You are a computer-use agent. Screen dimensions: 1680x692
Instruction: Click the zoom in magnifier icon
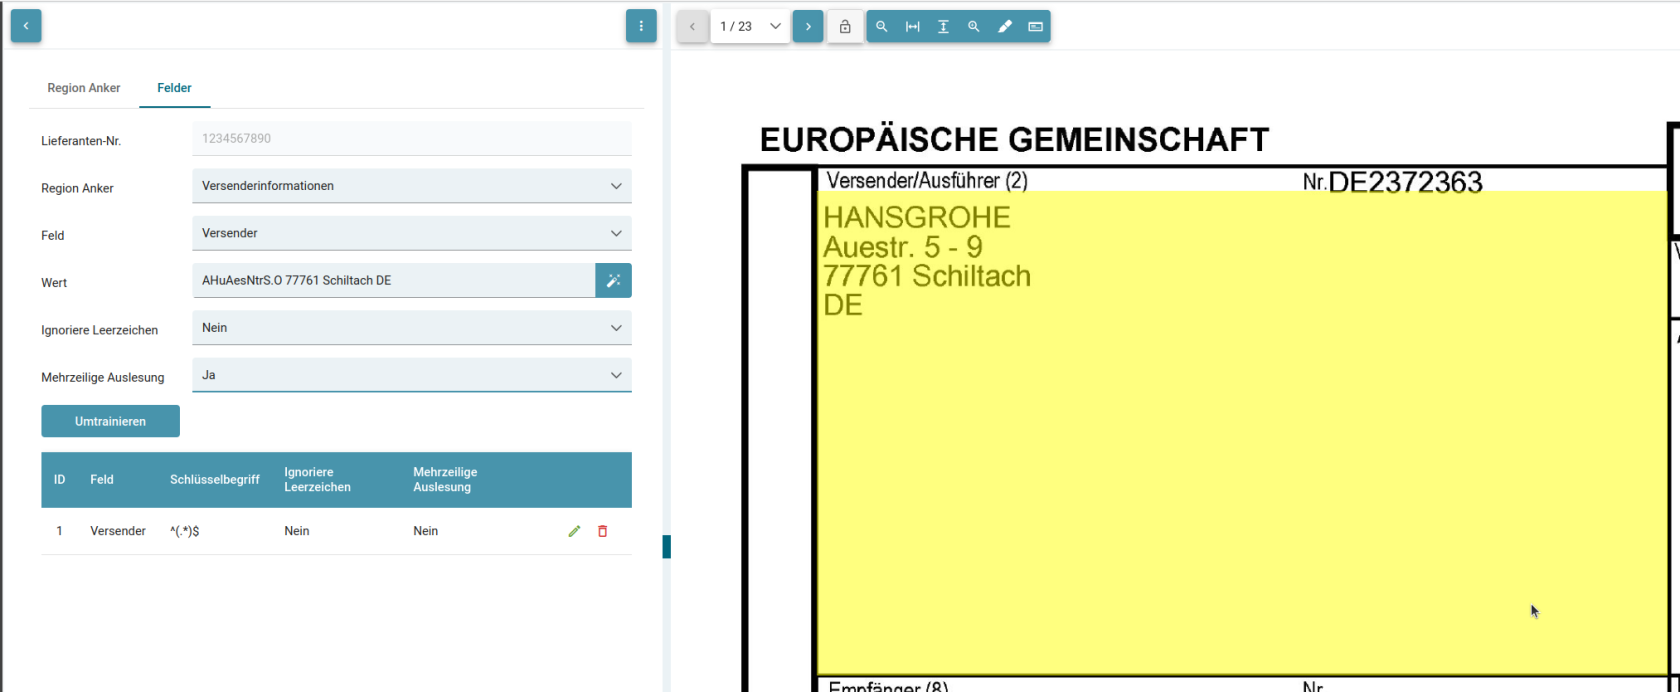point(973,27)
